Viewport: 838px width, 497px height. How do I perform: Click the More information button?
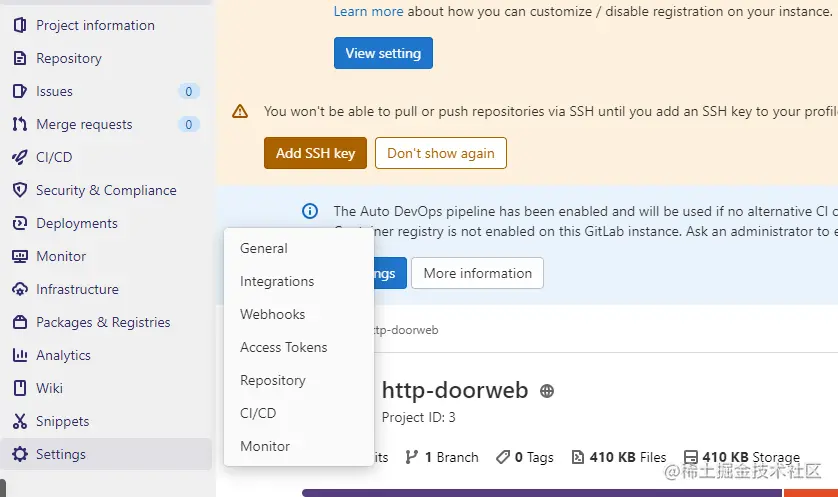tap(477, 273)
